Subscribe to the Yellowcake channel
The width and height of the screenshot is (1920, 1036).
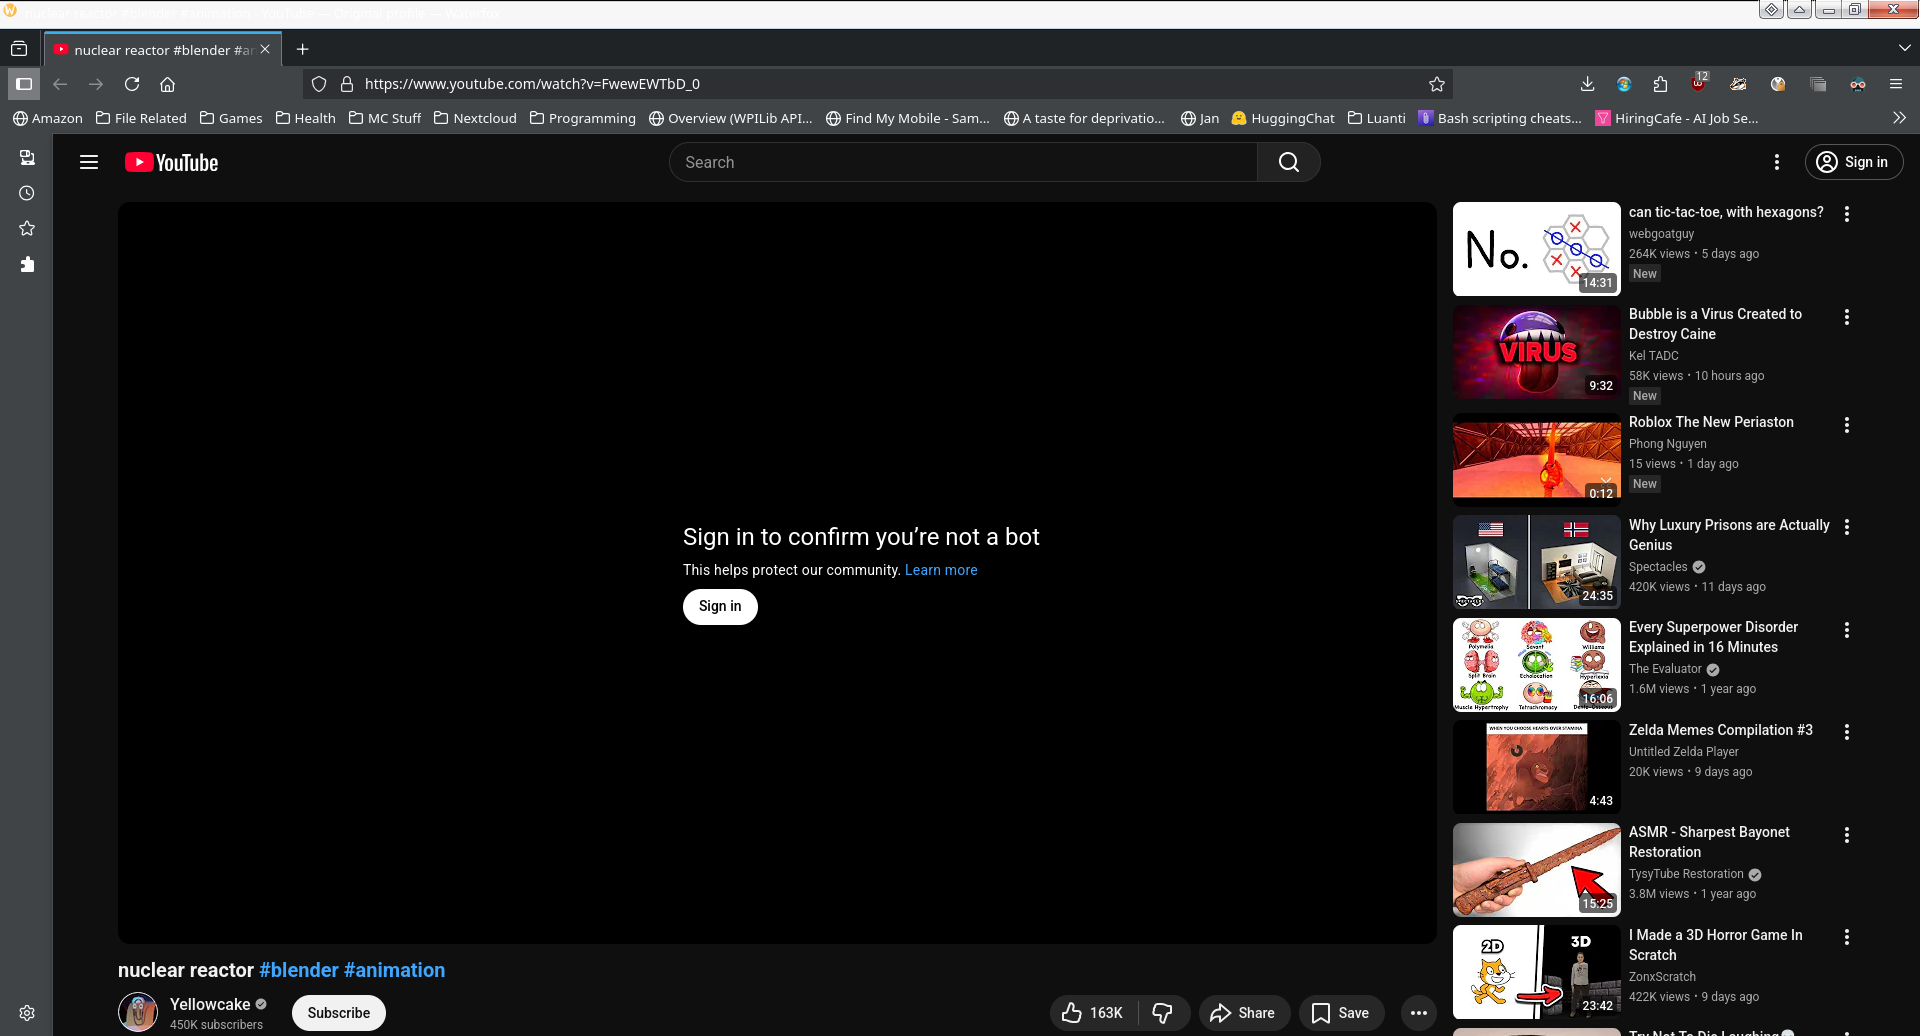point(338,1013)
